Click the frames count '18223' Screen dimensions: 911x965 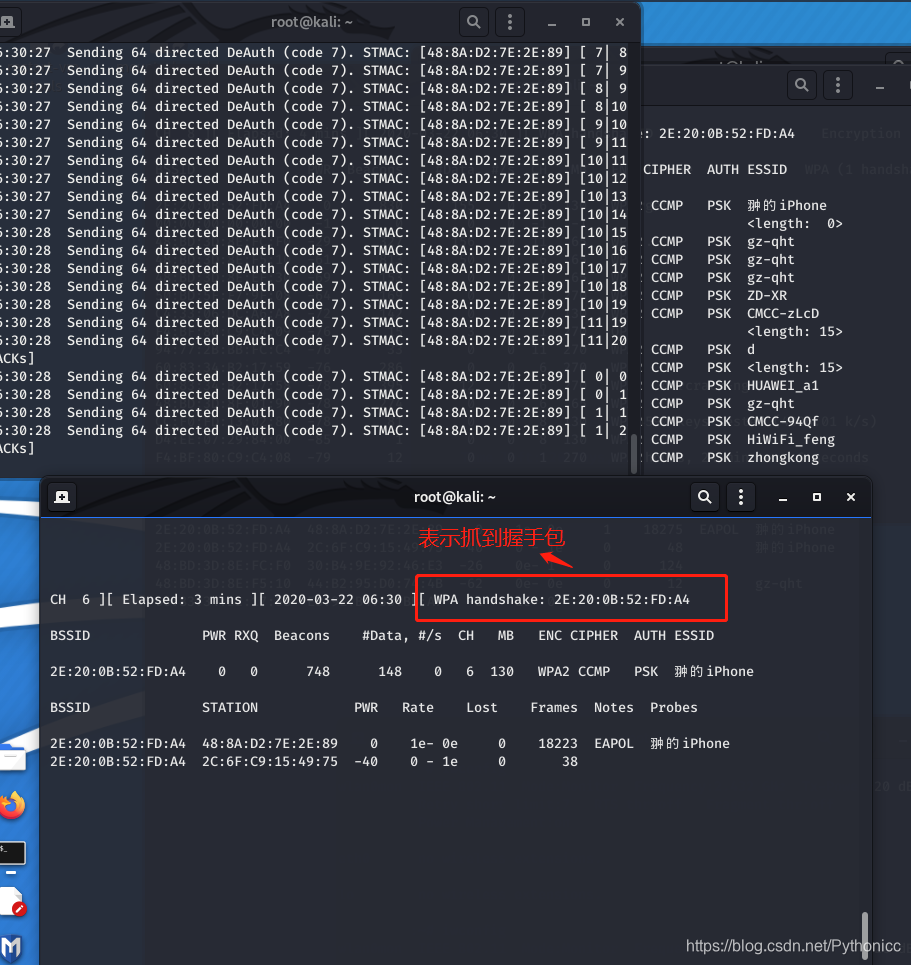tap(558, 743)
